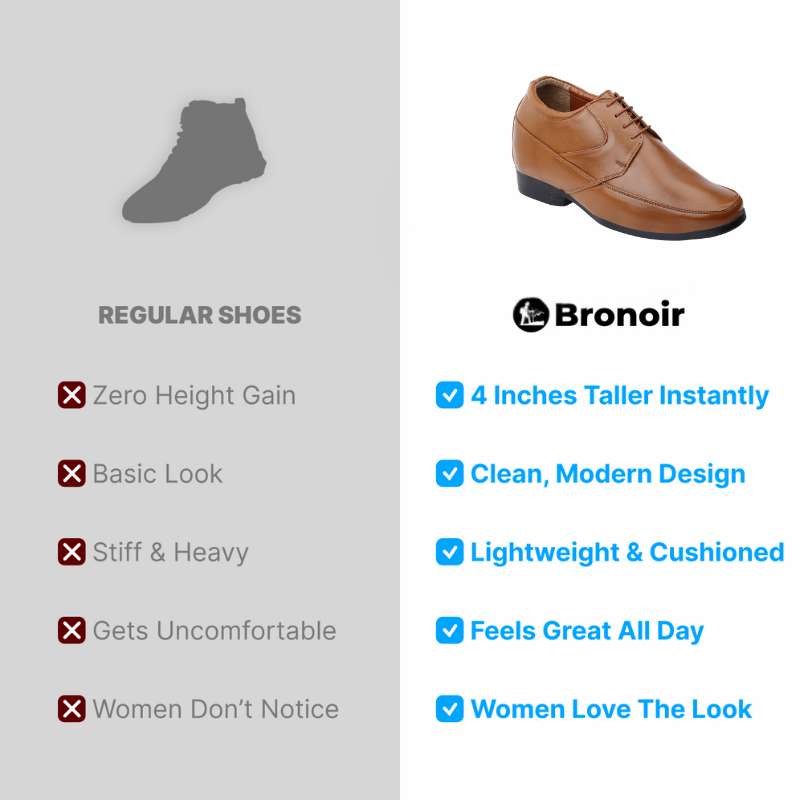Click the red X beside Women Don't Notice
800x800 pixels.
point(71,709)
